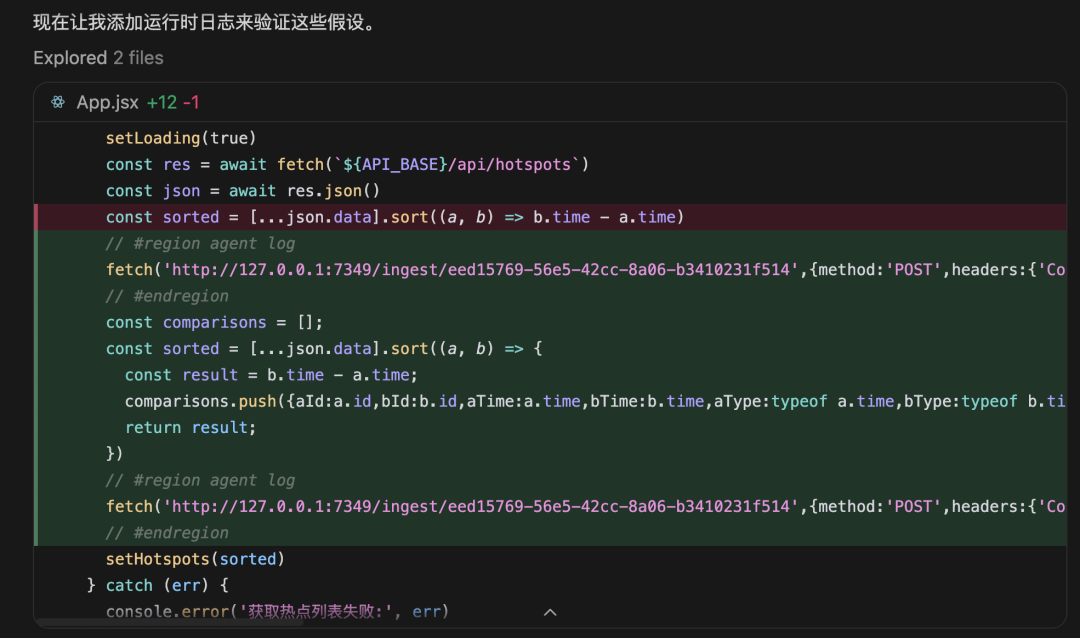Collapse the diff with the bottom chevron

550,612
